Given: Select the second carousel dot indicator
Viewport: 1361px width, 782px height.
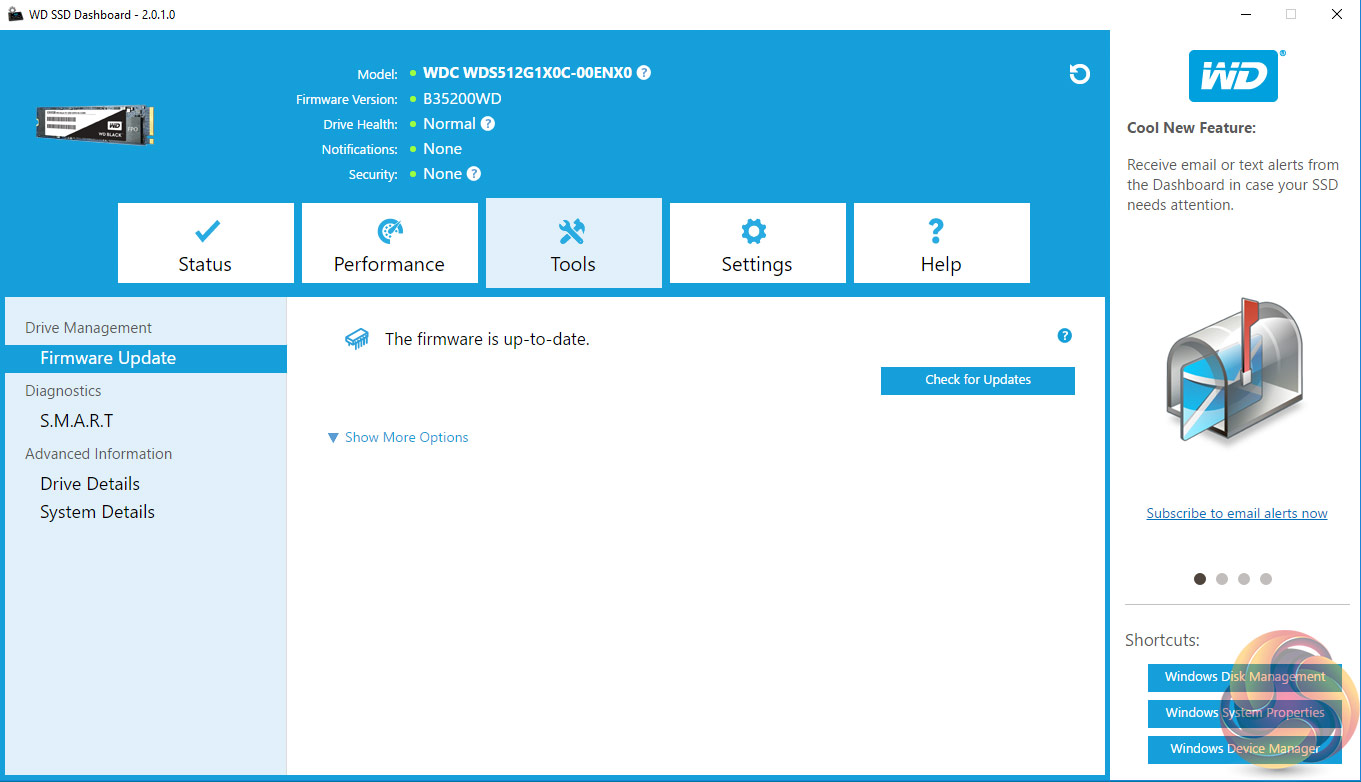Looking at the screenshot, I should click(1222, 579).
